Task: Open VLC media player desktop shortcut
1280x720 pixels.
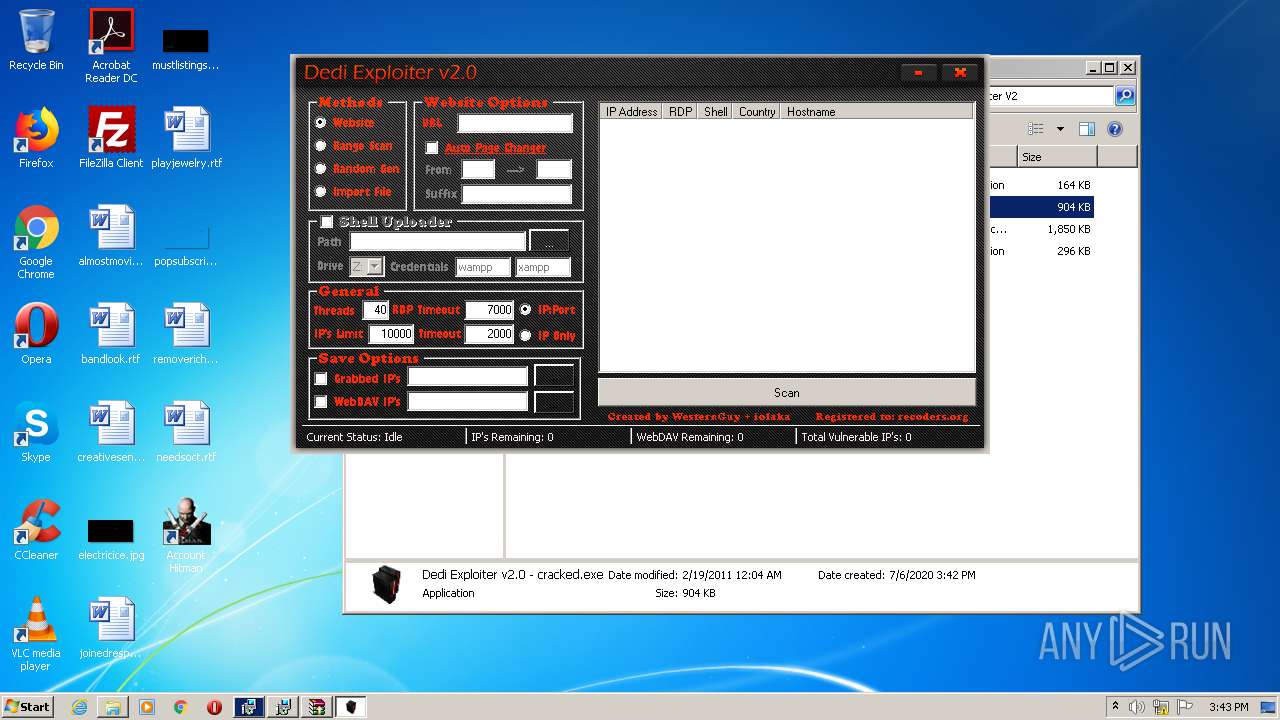Action: (36, 634)
